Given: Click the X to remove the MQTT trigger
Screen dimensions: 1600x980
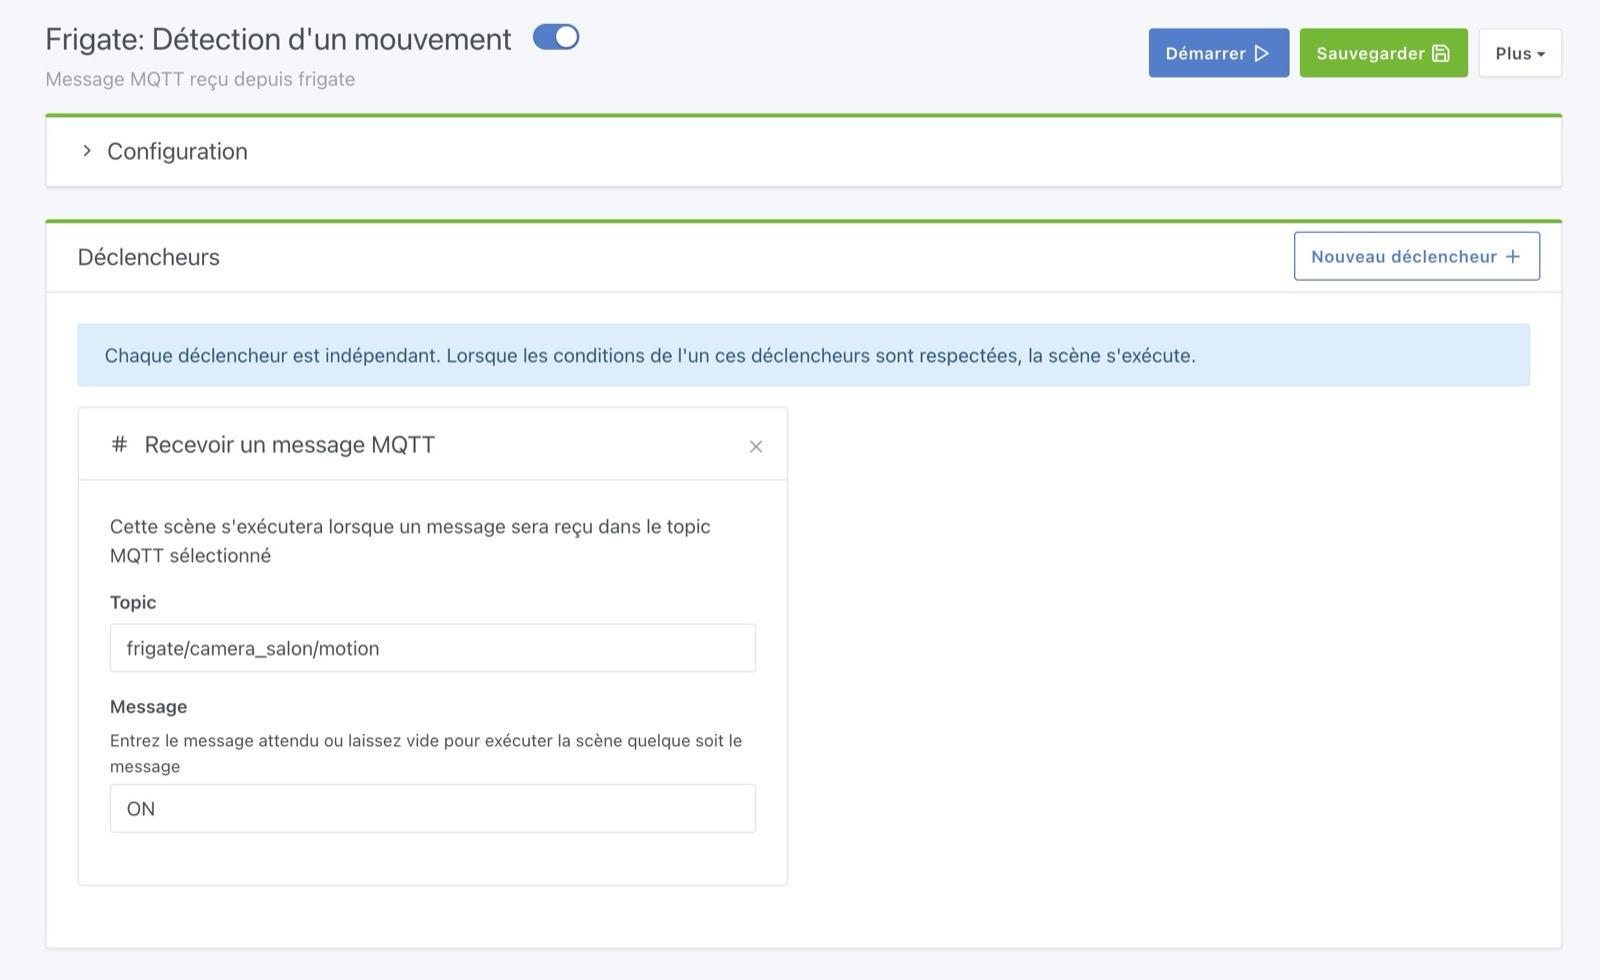Looking at the screenshot, I should click(756, 446).
